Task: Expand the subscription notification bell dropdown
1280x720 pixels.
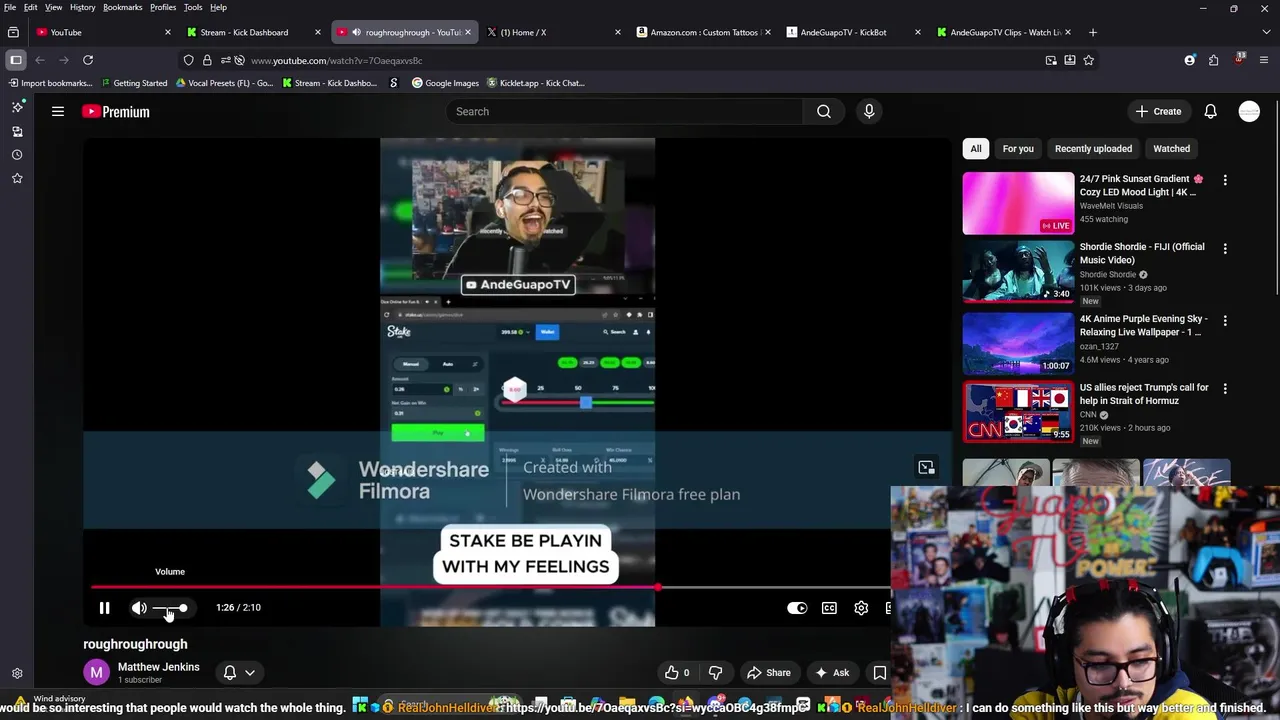Action: [239, 673]
